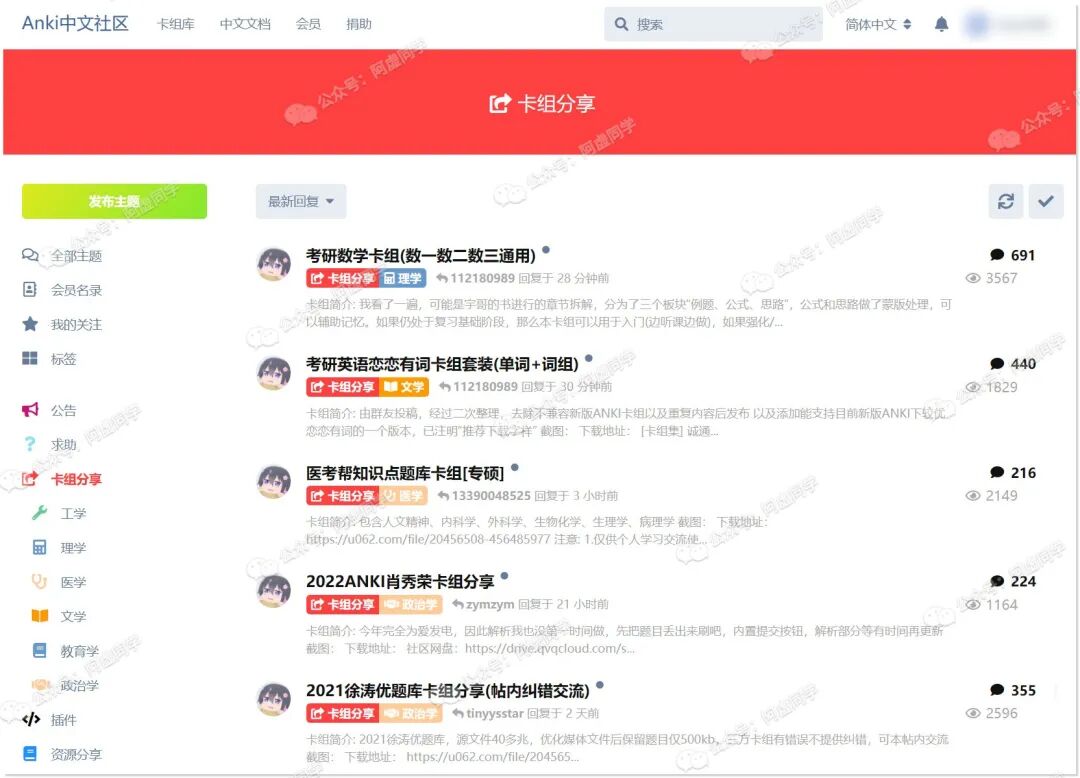Click the mark-all-read checkmark button

pos(1046,201)
